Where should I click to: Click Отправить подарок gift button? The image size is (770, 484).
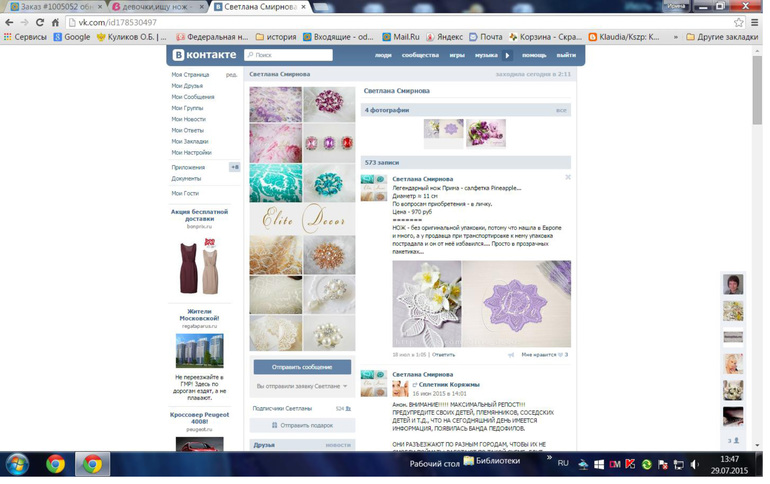pyautogui.click(x=302, y=425)
